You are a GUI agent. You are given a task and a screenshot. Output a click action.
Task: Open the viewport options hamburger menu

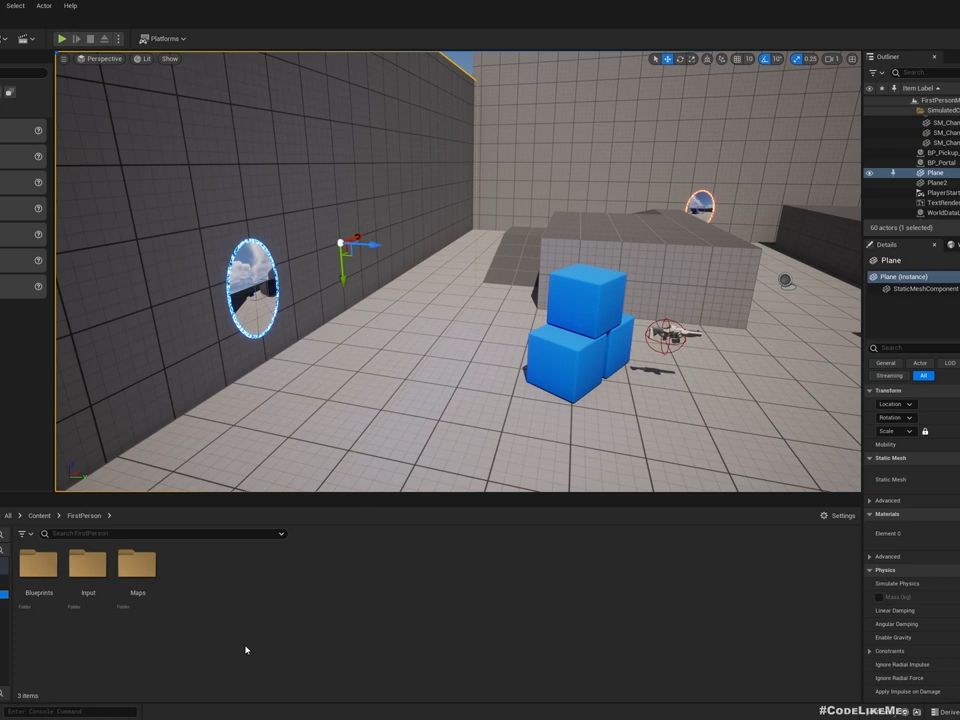(64, 59)
